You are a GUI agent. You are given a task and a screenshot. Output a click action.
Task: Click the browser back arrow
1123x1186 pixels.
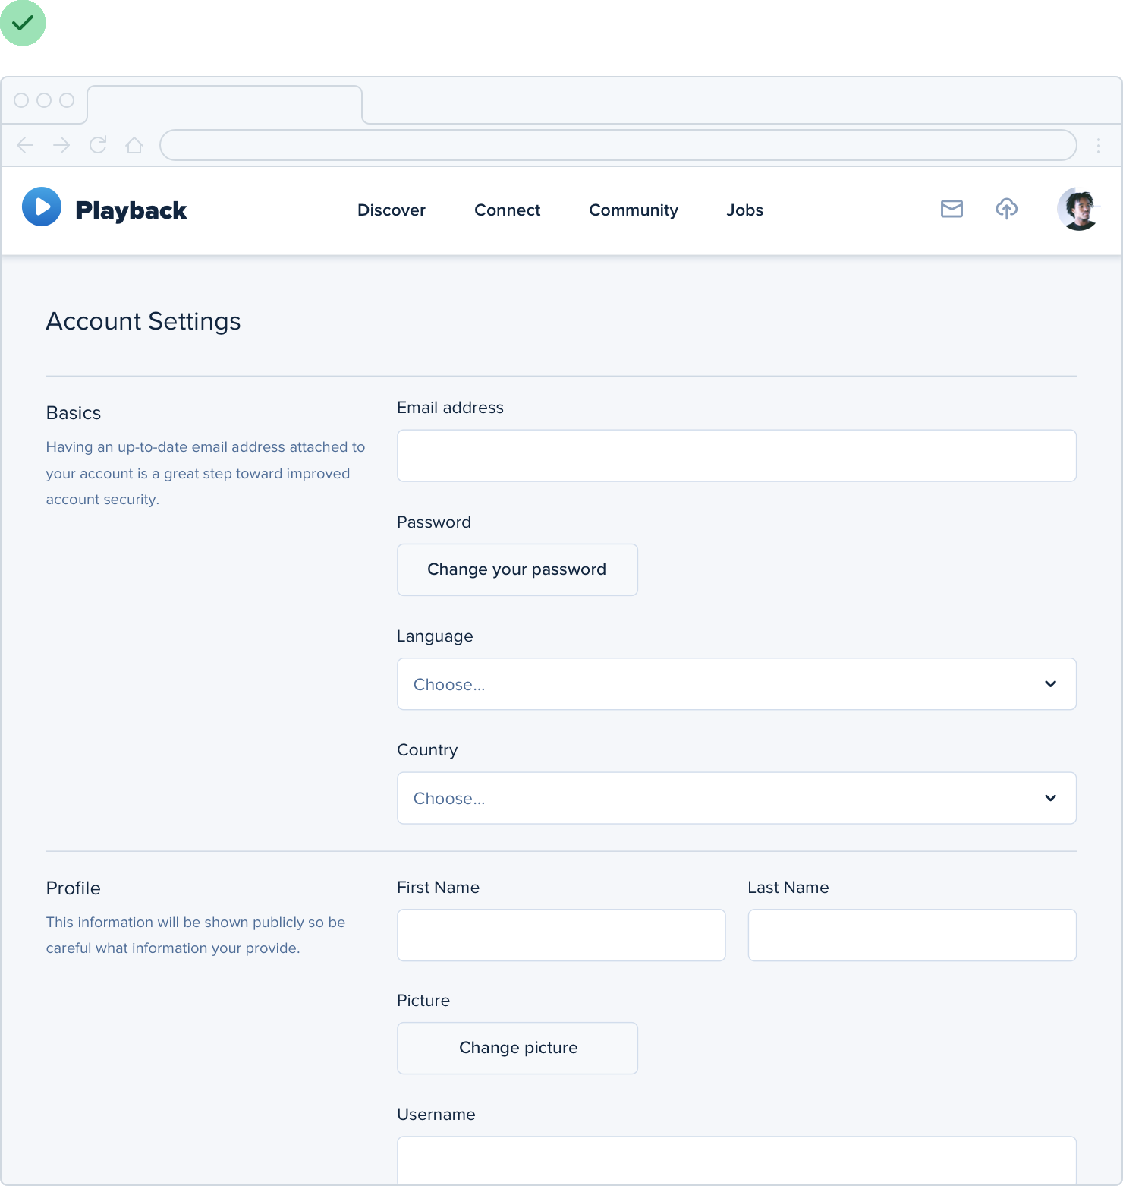tap(26, 145)
